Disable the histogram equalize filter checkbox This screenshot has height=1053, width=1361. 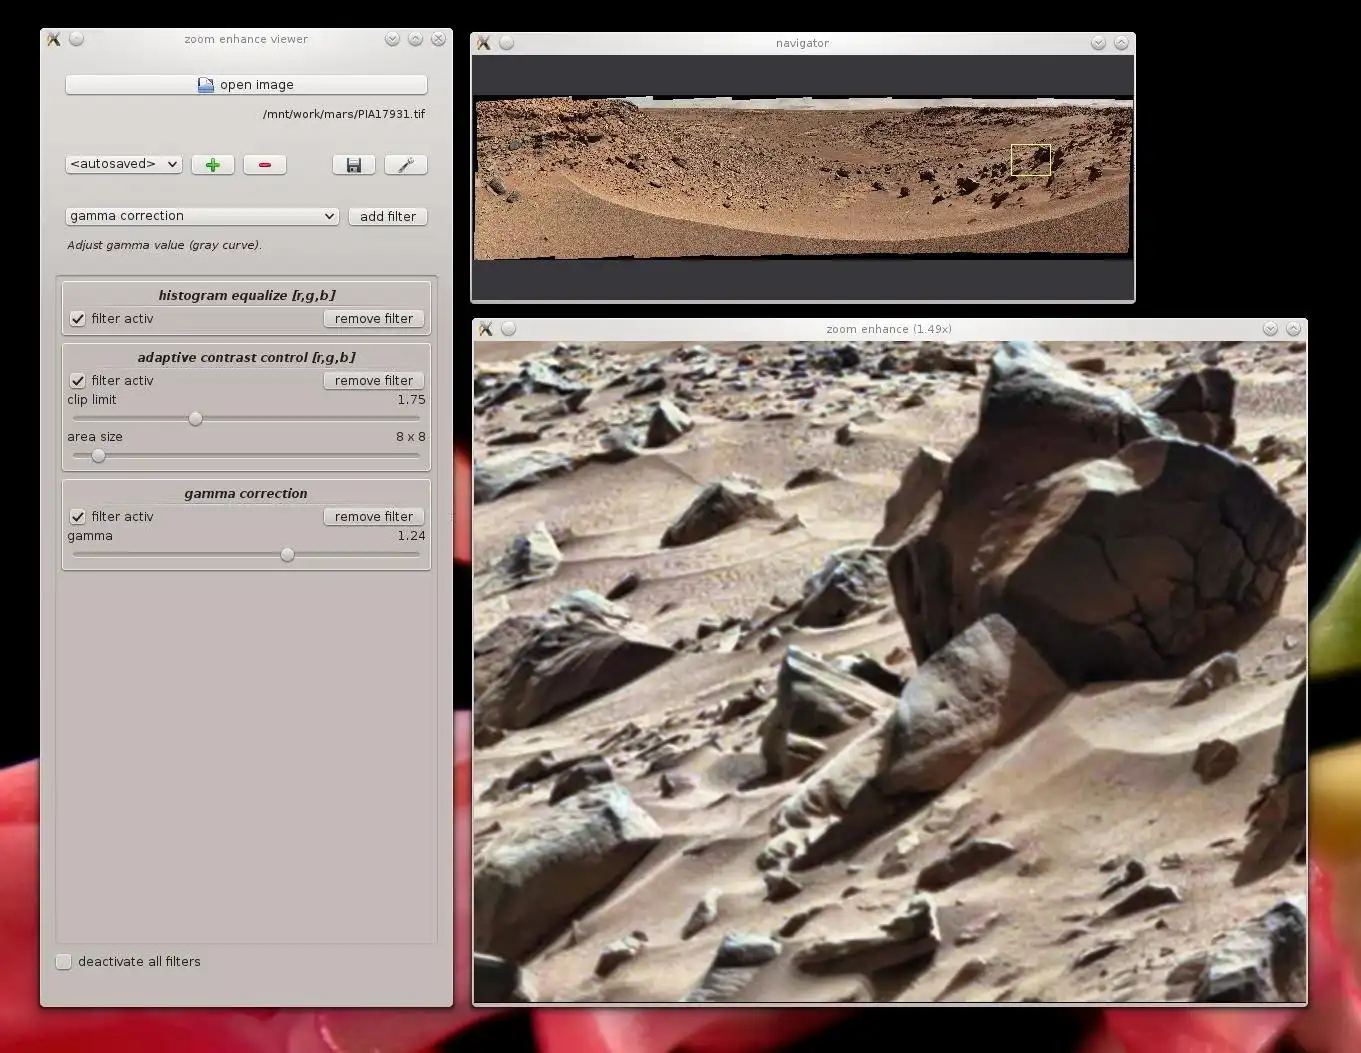pos(78,319)
